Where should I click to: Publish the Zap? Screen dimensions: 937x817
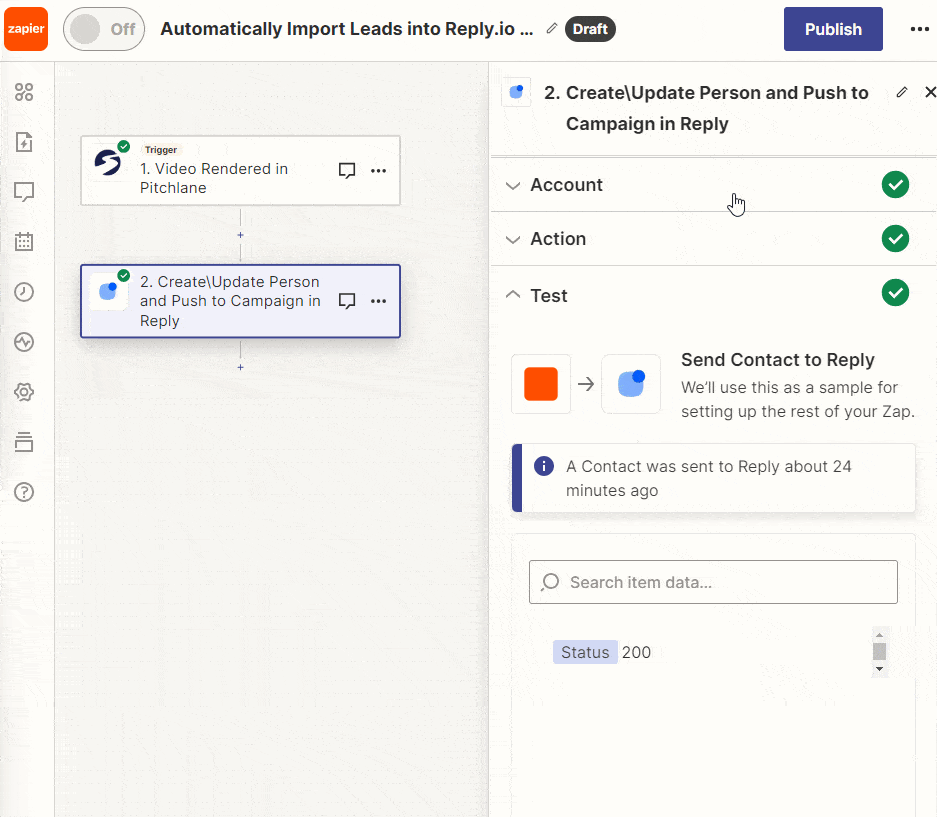pos(833,29)
